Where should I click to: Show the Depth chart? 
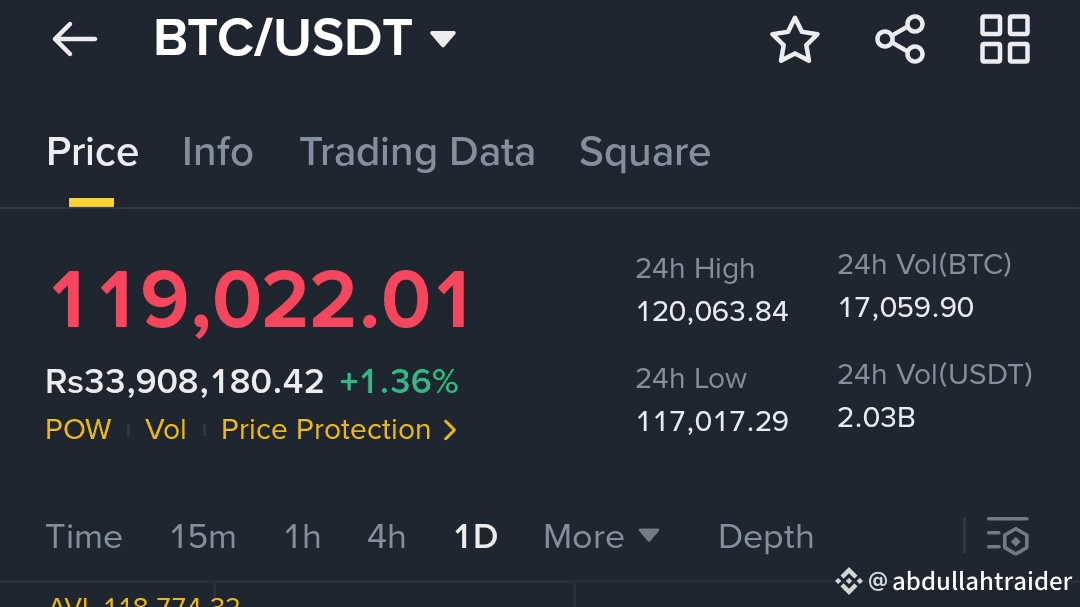click(x=766, y=537)
